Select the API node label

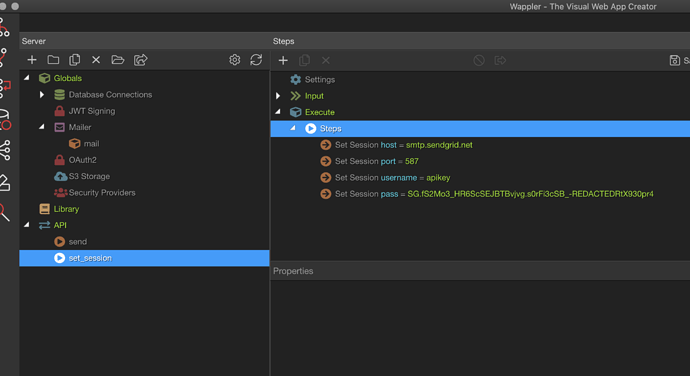[x=60, y=225]
